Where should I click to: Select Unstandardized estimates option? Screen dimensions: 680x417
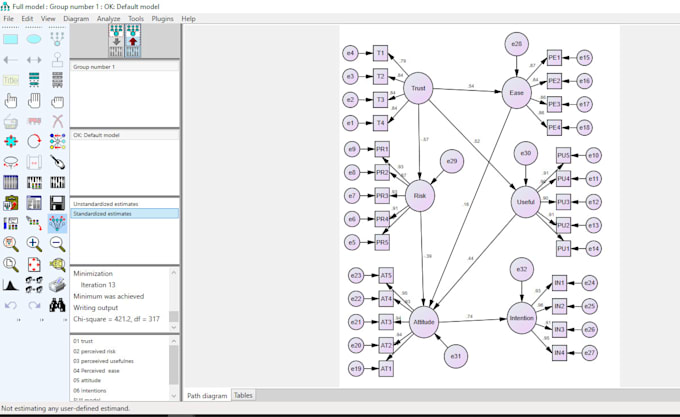[105, 204]
